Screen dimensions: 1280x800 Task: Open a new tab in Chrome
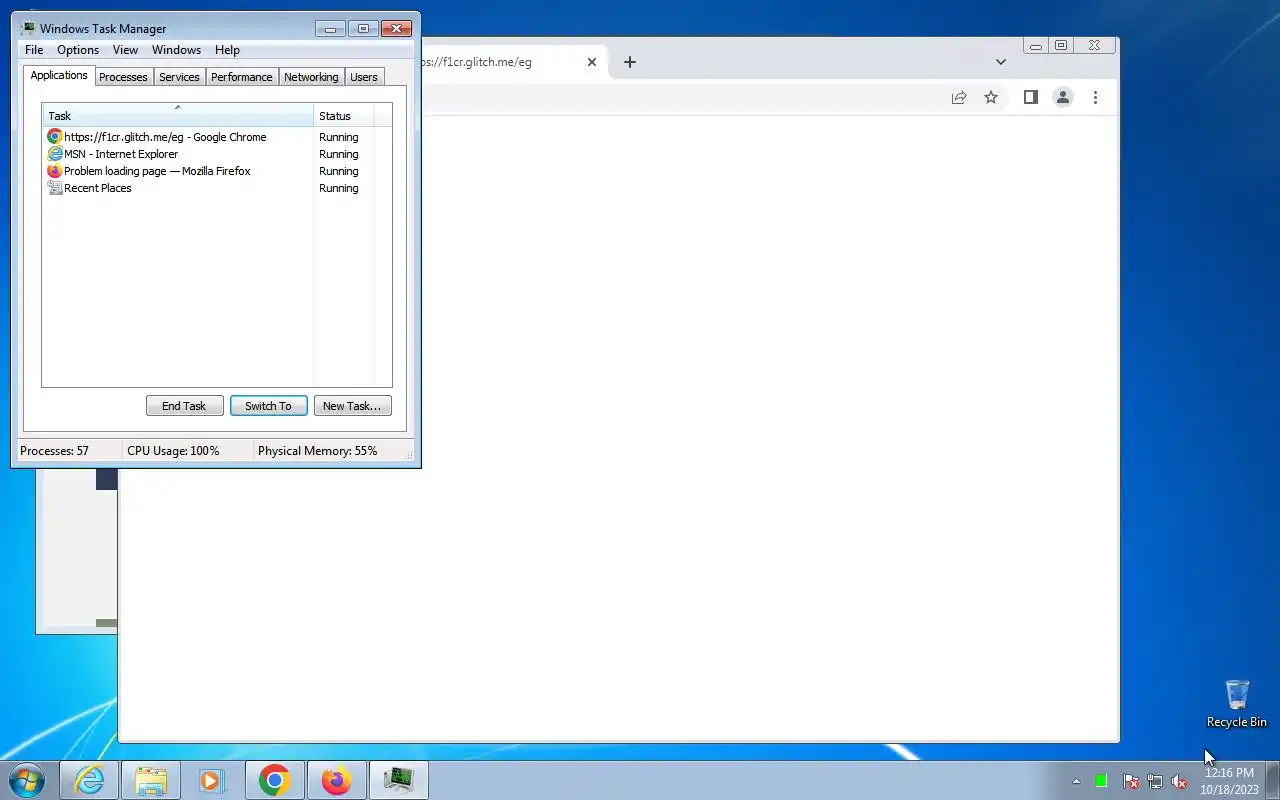(x=629, y=62)
